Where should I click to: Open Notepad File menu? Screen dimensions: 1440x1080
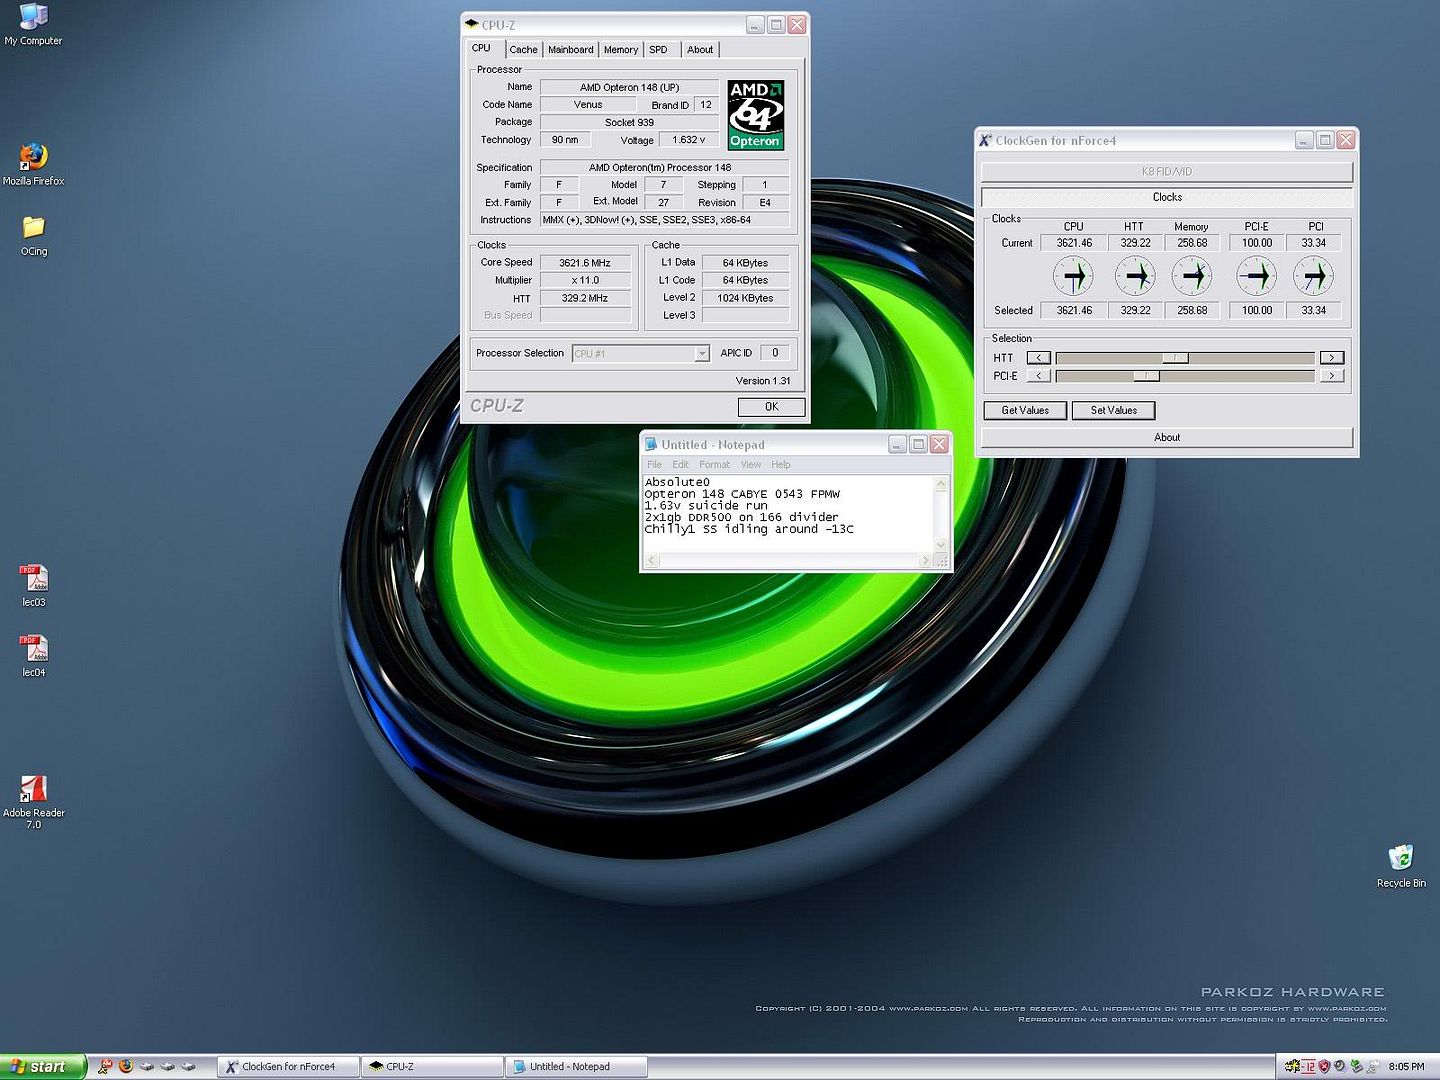(654, 464)
